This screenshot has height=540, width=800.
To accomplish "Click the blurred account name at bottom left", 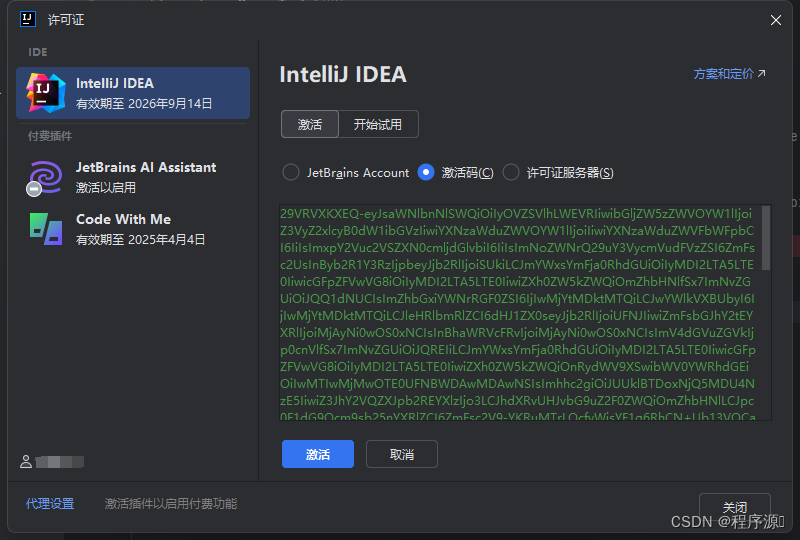I will 60,462.
